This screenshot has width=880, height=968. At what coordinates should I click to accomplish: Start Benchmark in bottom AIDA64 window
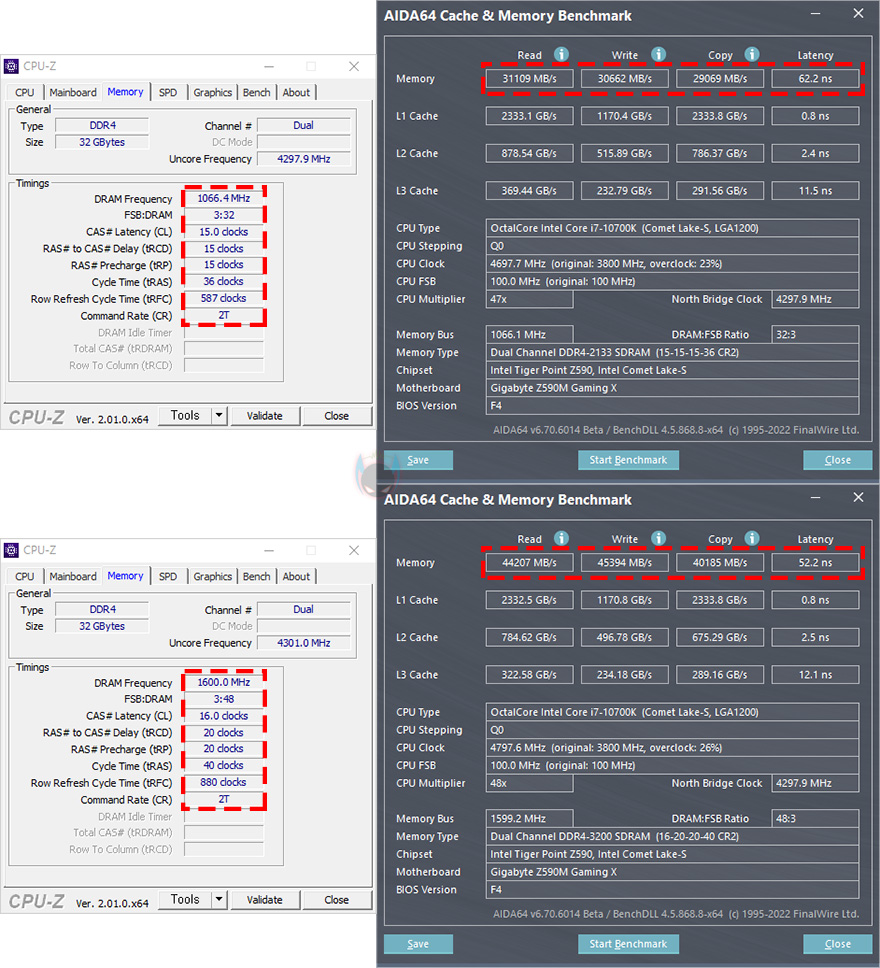tap(628, 944)
